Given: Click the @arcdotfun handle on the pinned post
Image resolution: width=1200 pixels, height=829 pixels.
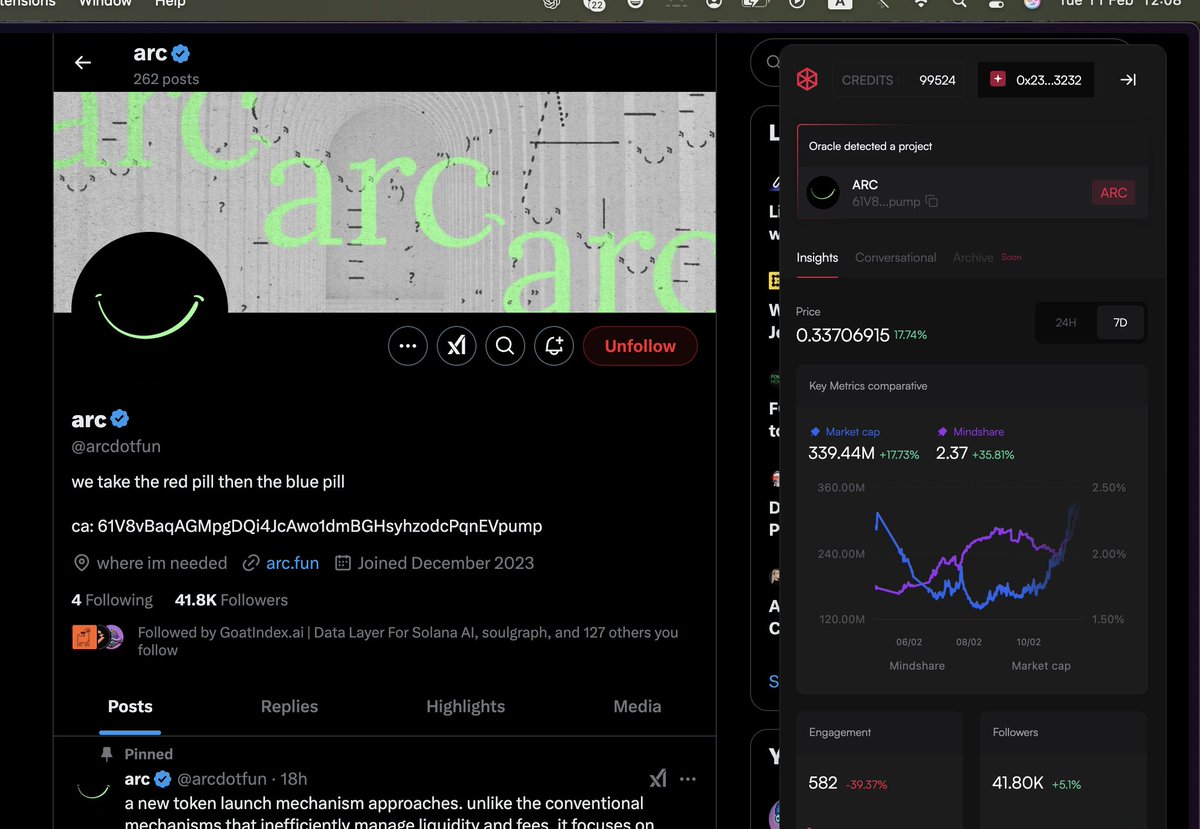Looking at the screenshot, I should pos(222,779).
